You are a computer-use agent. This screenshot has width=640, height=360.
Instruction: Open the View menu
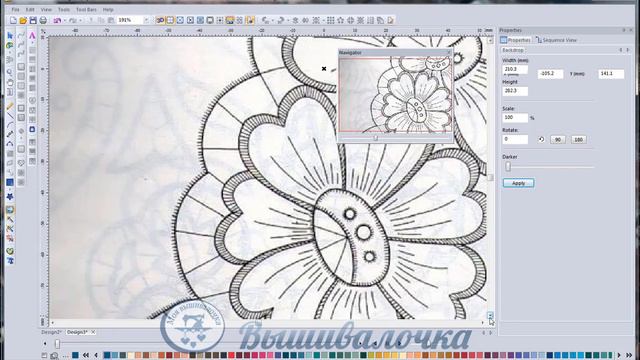(x=46, y=9)
